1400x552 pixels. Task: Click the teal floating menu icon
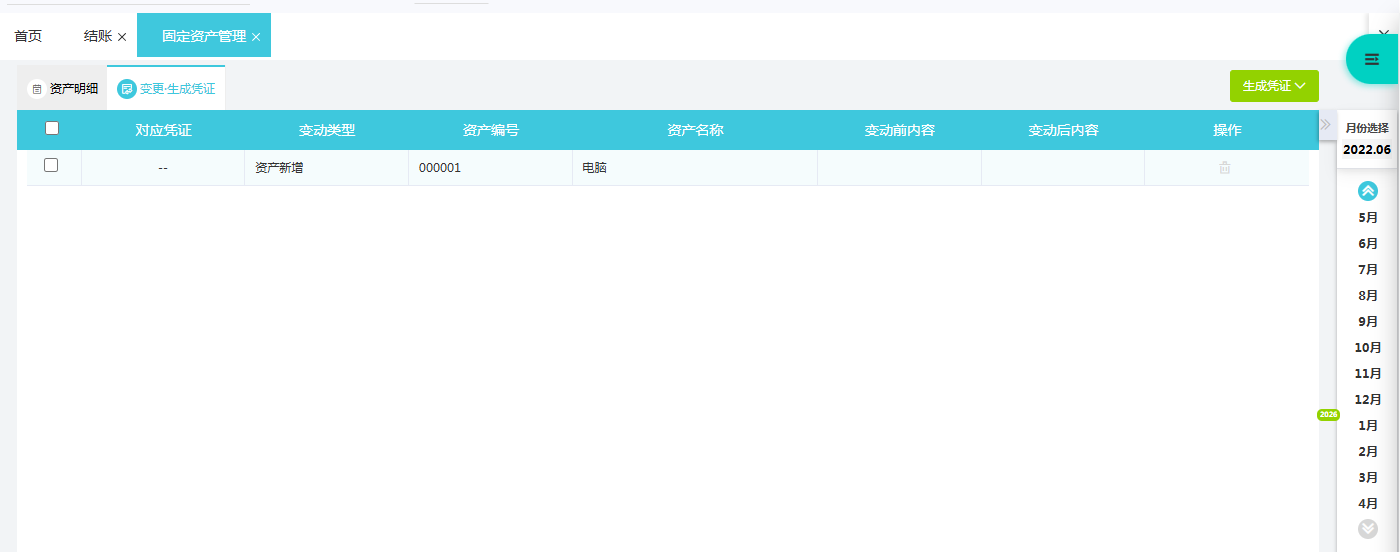click(x=1372, y=59)
